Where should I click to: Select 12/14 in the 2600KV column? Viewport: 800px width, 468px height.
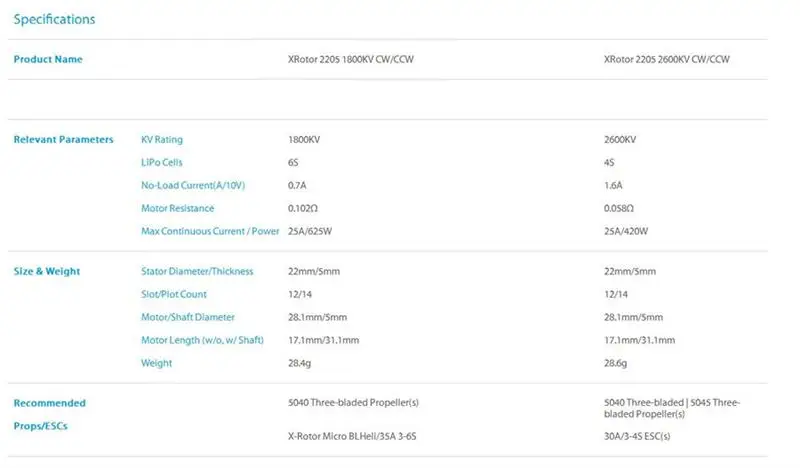616,294
